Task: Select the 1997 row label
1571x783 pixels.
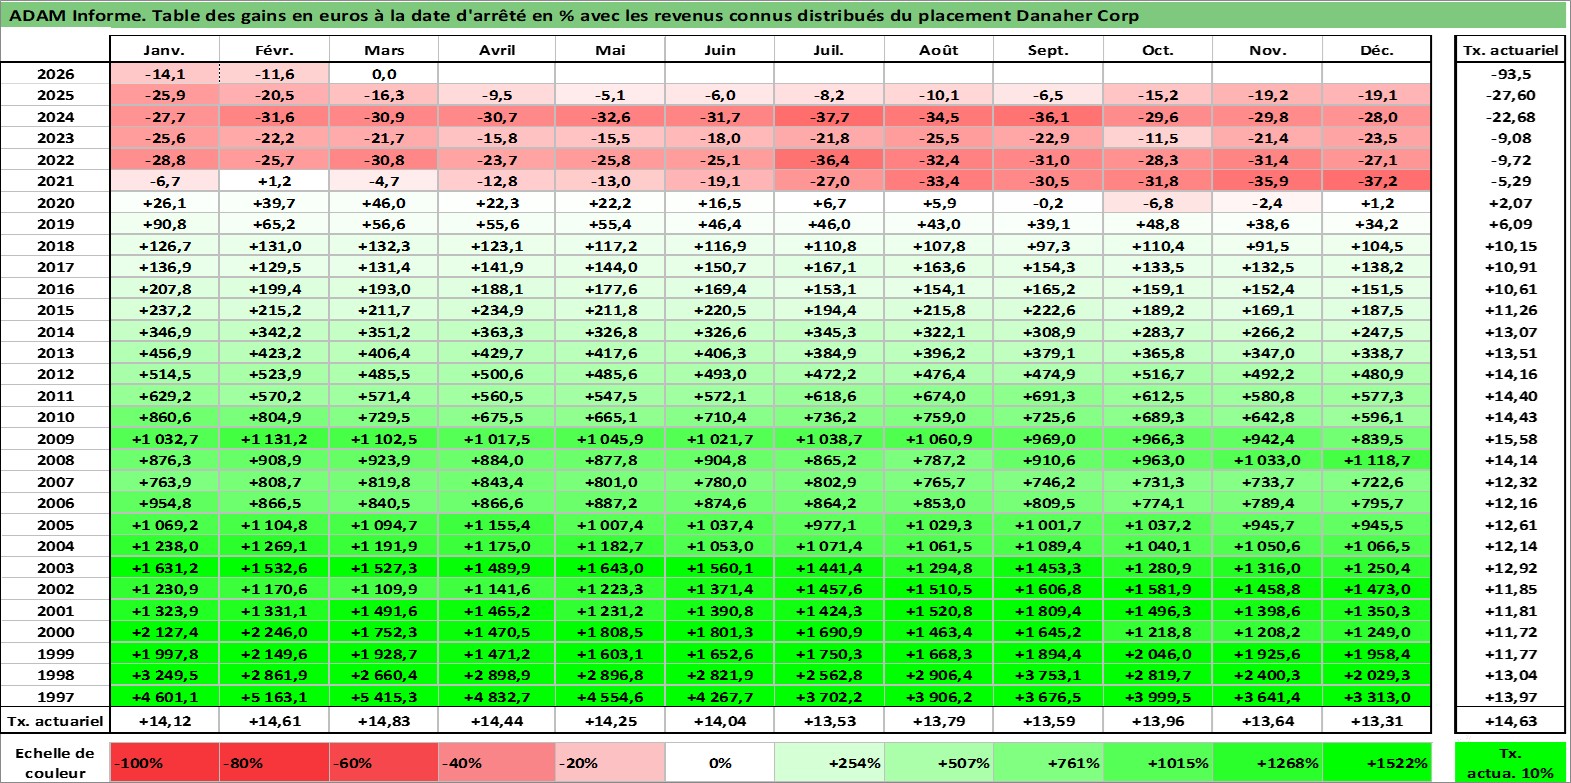Action: coord(55,697)
